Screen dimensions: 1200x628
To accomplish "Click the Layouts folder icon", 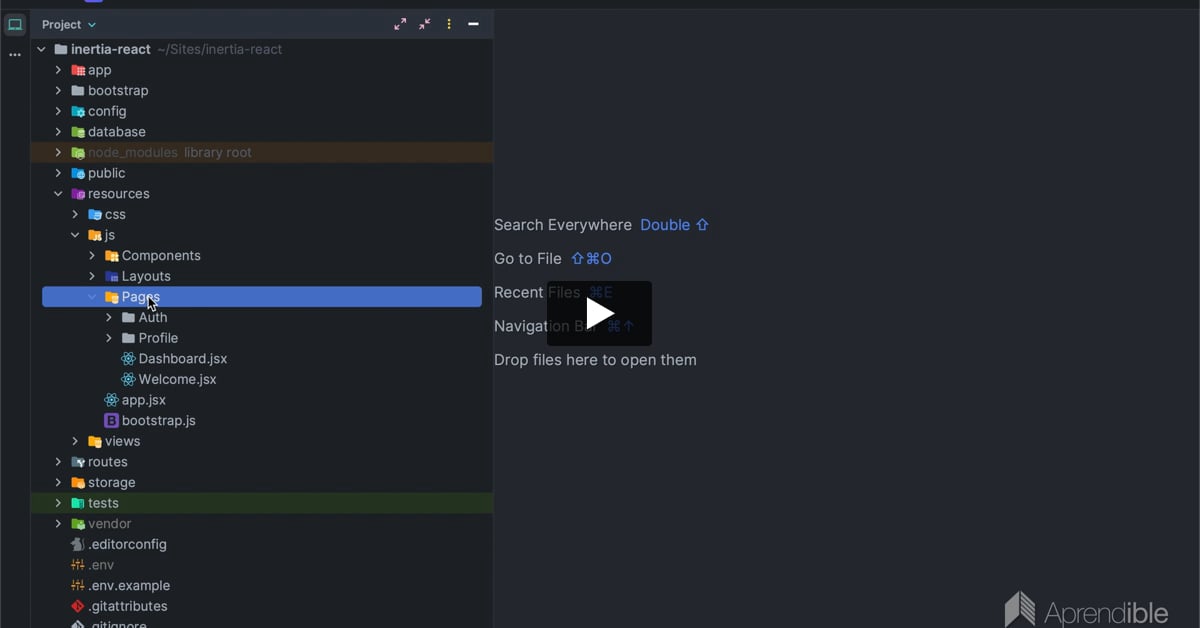I will click(x=112, y=276).
